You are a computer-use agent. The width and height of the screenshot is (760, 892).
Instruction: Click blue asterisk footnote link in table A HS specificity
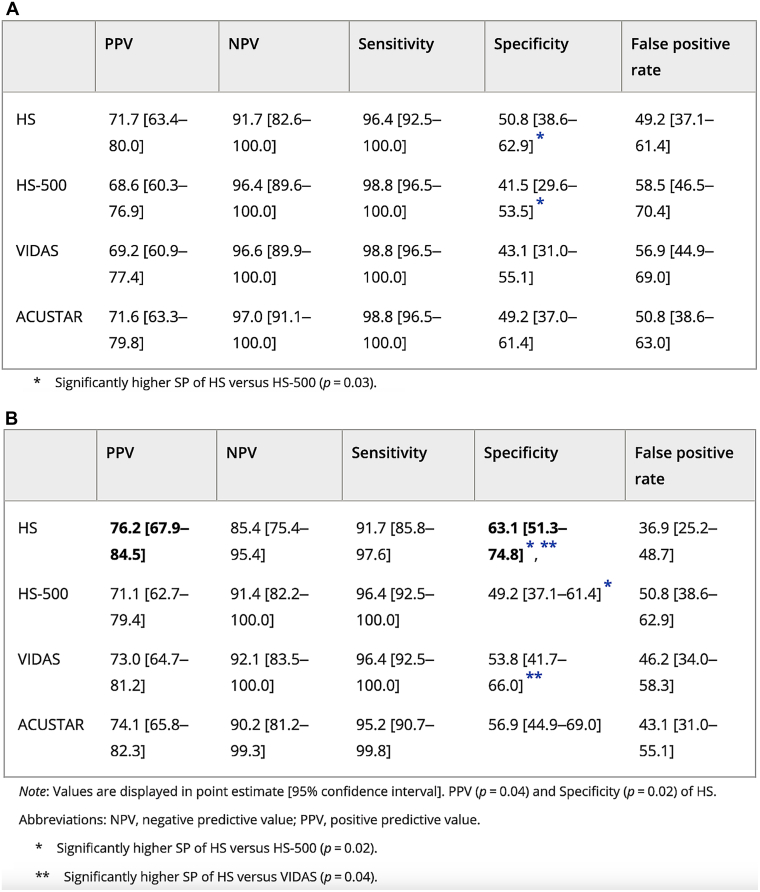[540, 136]
